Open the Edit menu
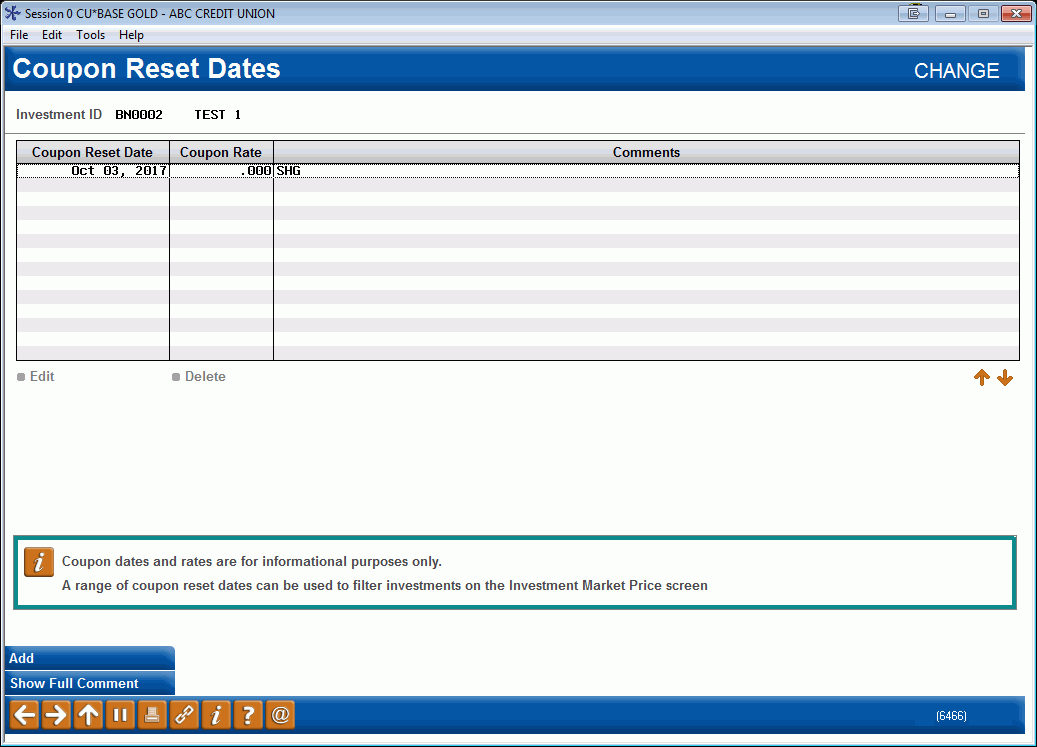This screenshot has width=1037, height=747. click(x=52, y=35)
